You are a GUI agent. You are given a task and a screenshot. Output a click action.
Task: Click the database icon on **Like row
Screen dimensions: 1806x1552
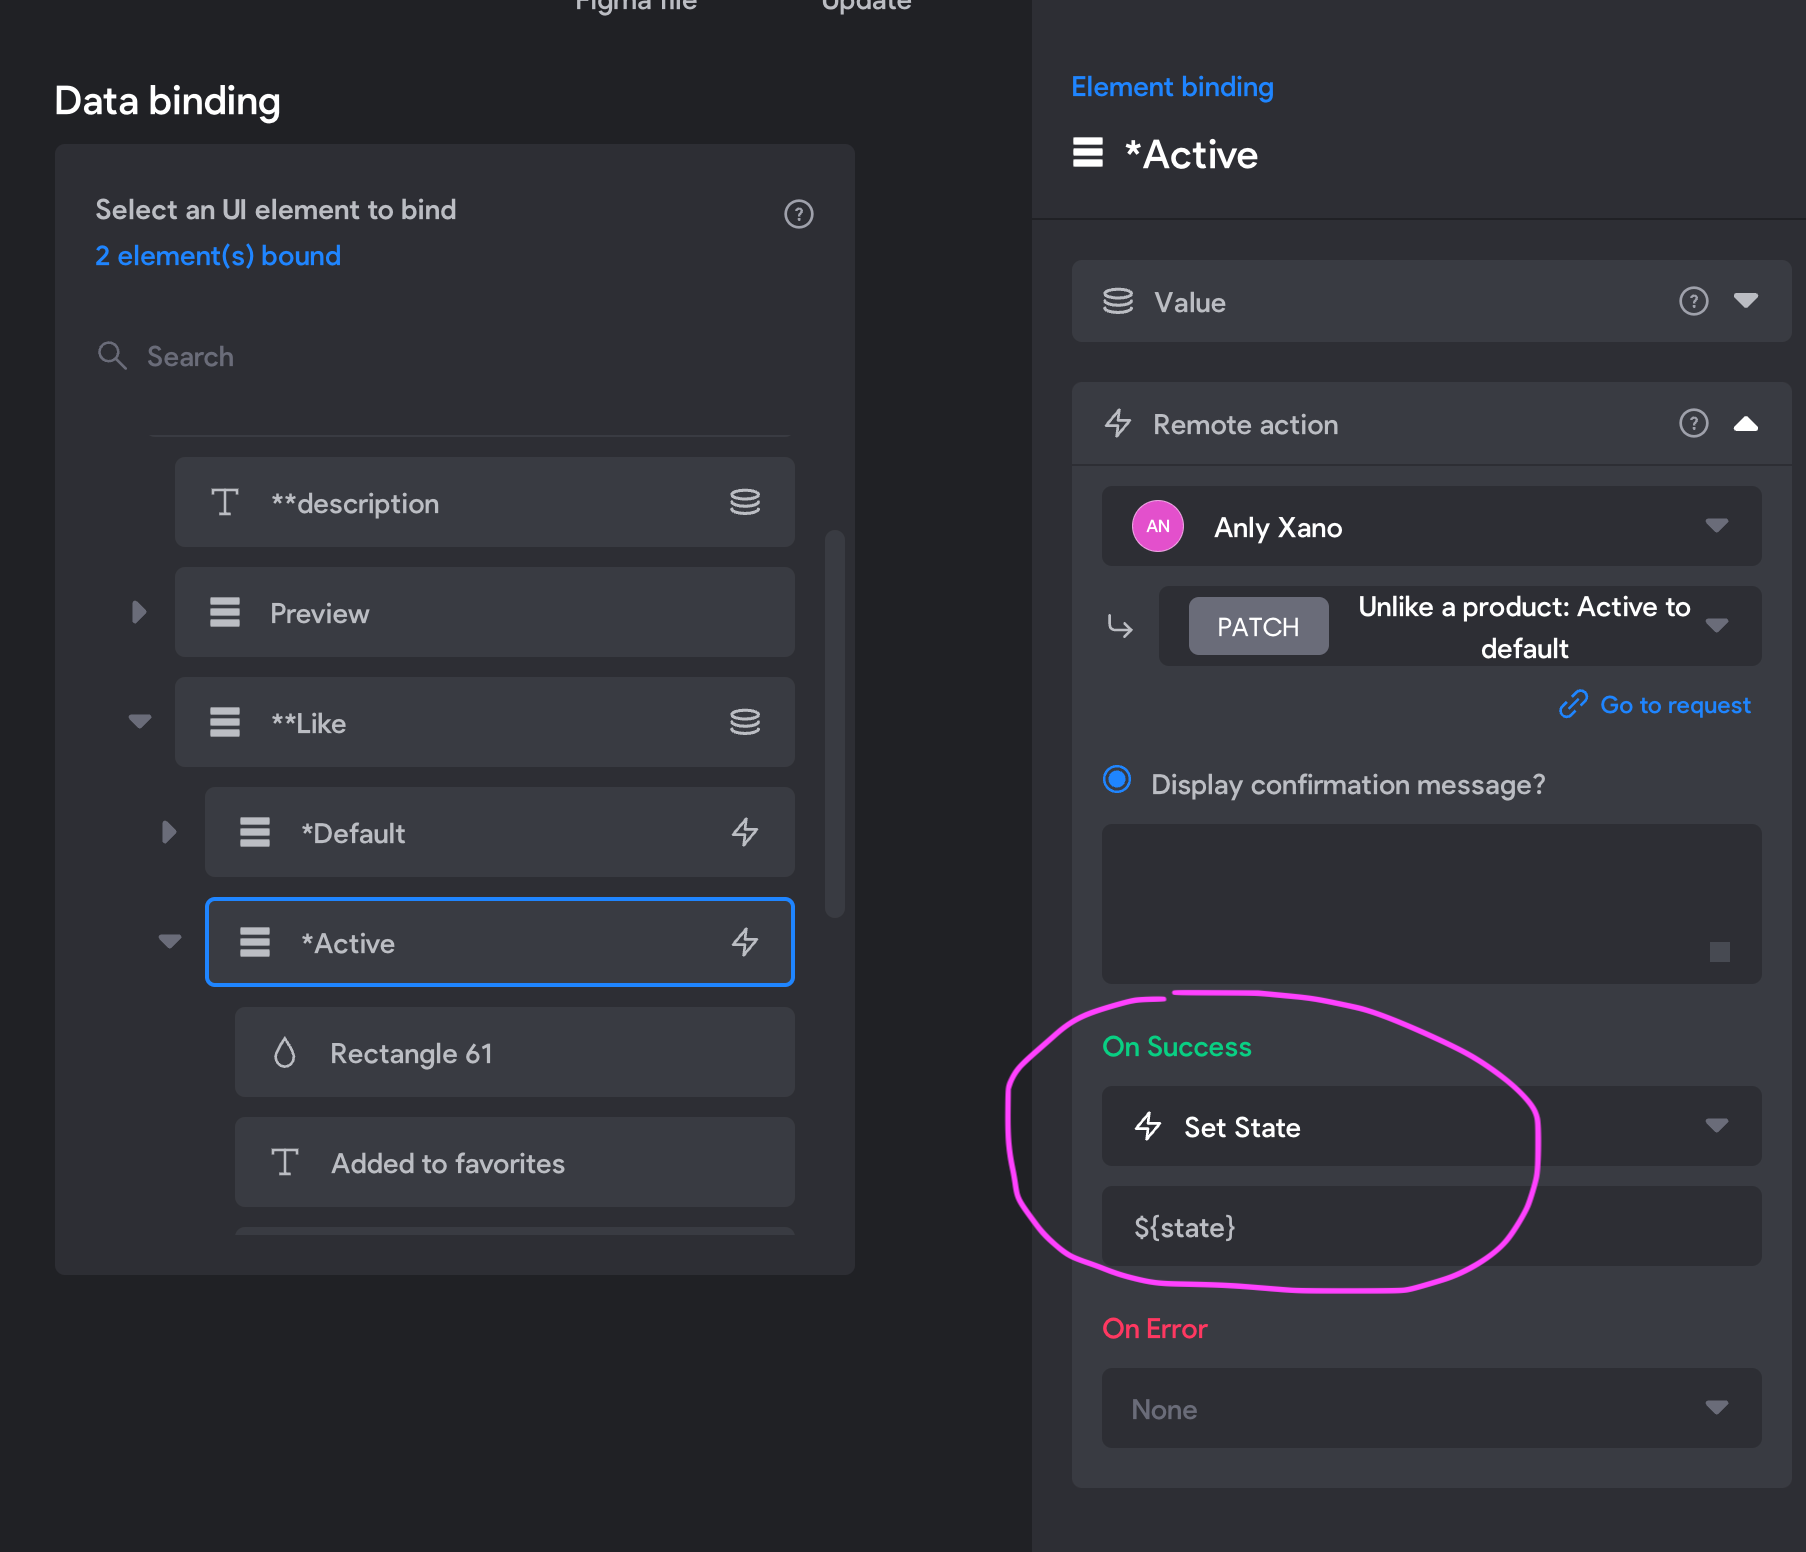pyautogui.click(x=745, y=722)
